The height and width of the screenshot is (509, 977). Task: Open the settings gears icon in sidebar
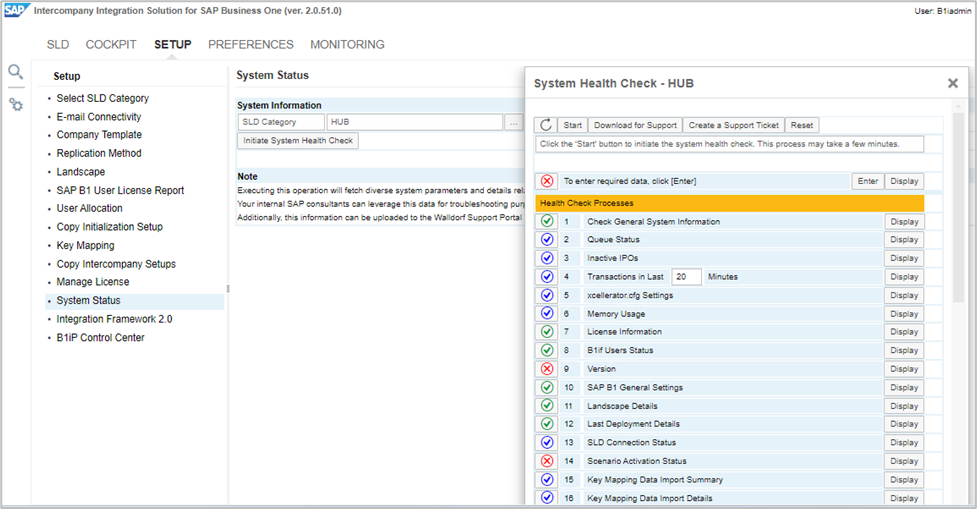pyautogui.click(x=15, y=104)
